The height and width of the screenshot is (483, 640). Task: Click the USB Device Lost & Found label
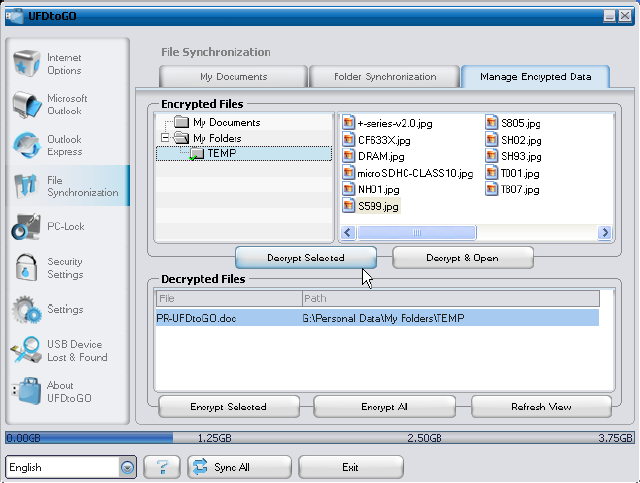tap(77, 351)
